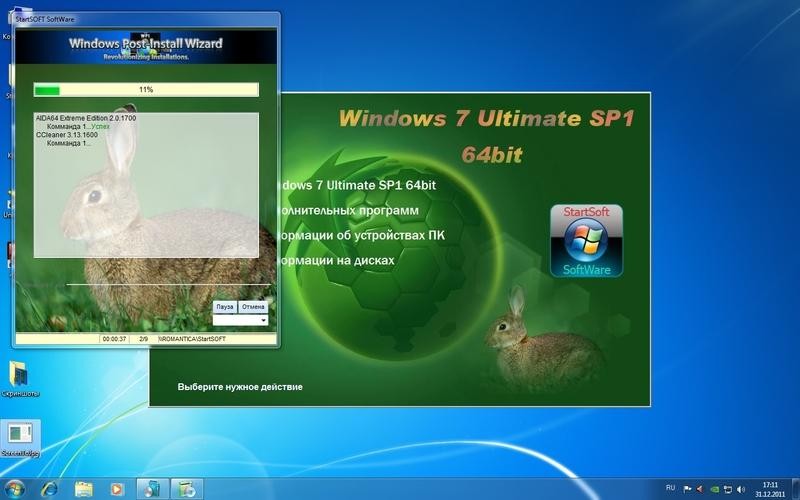Select the AIDA64 Extreme Edition 2.0.1700 log line
This screenshot has width=800, height=500.
(86, 118)
